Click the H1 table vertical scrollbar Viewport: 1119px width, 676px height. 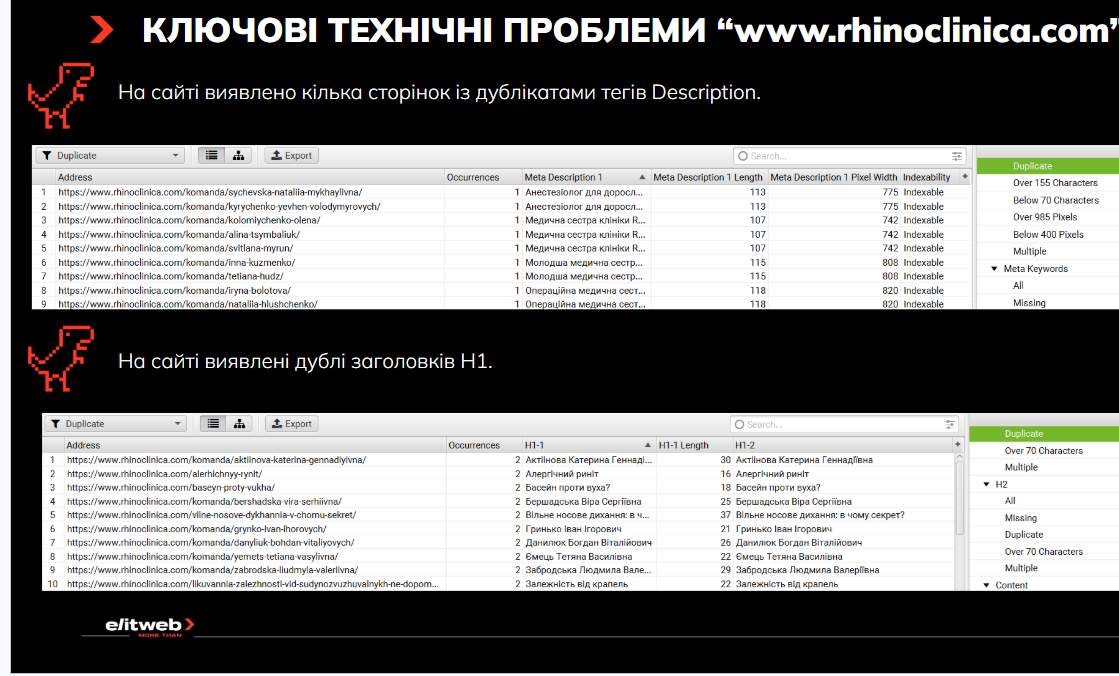pyautogui.click(x=959, y=500)
